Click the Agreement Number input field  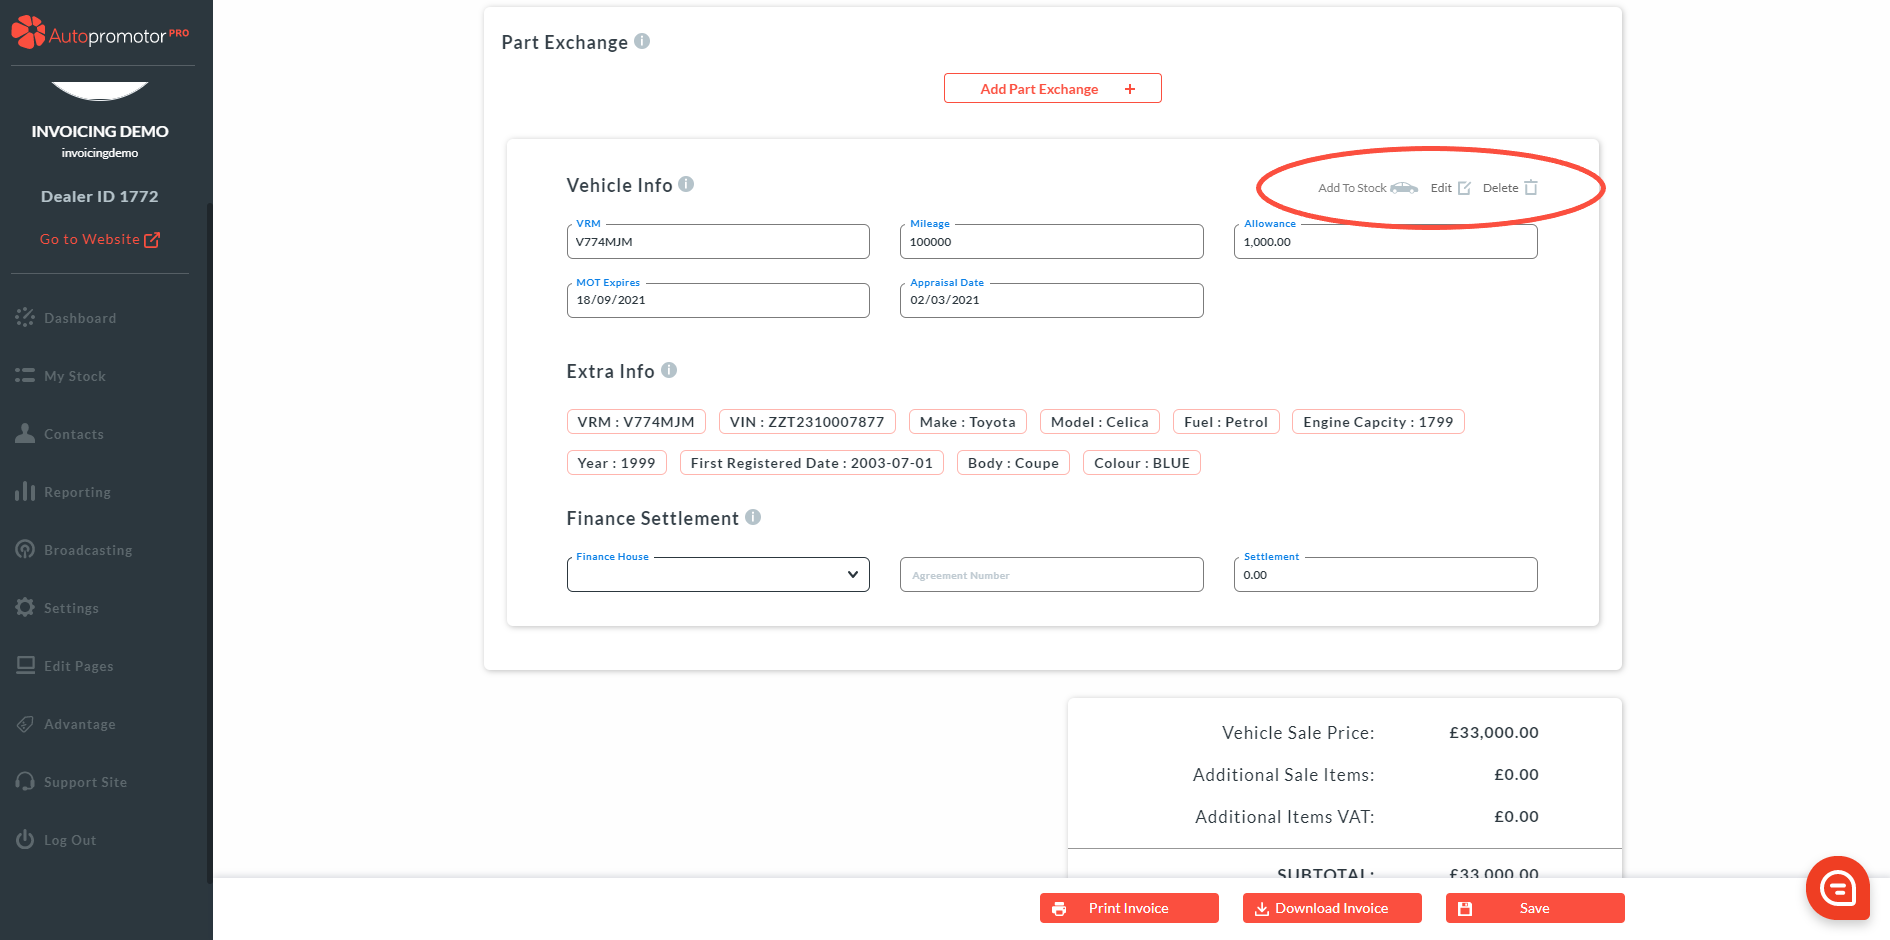click(x=1051, y=575)
